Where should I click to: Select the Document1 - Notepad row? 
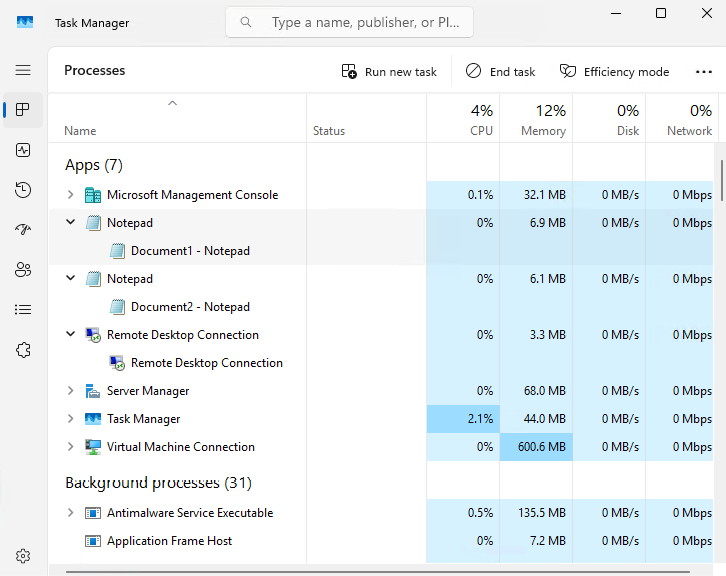click(x=381, y=251)
